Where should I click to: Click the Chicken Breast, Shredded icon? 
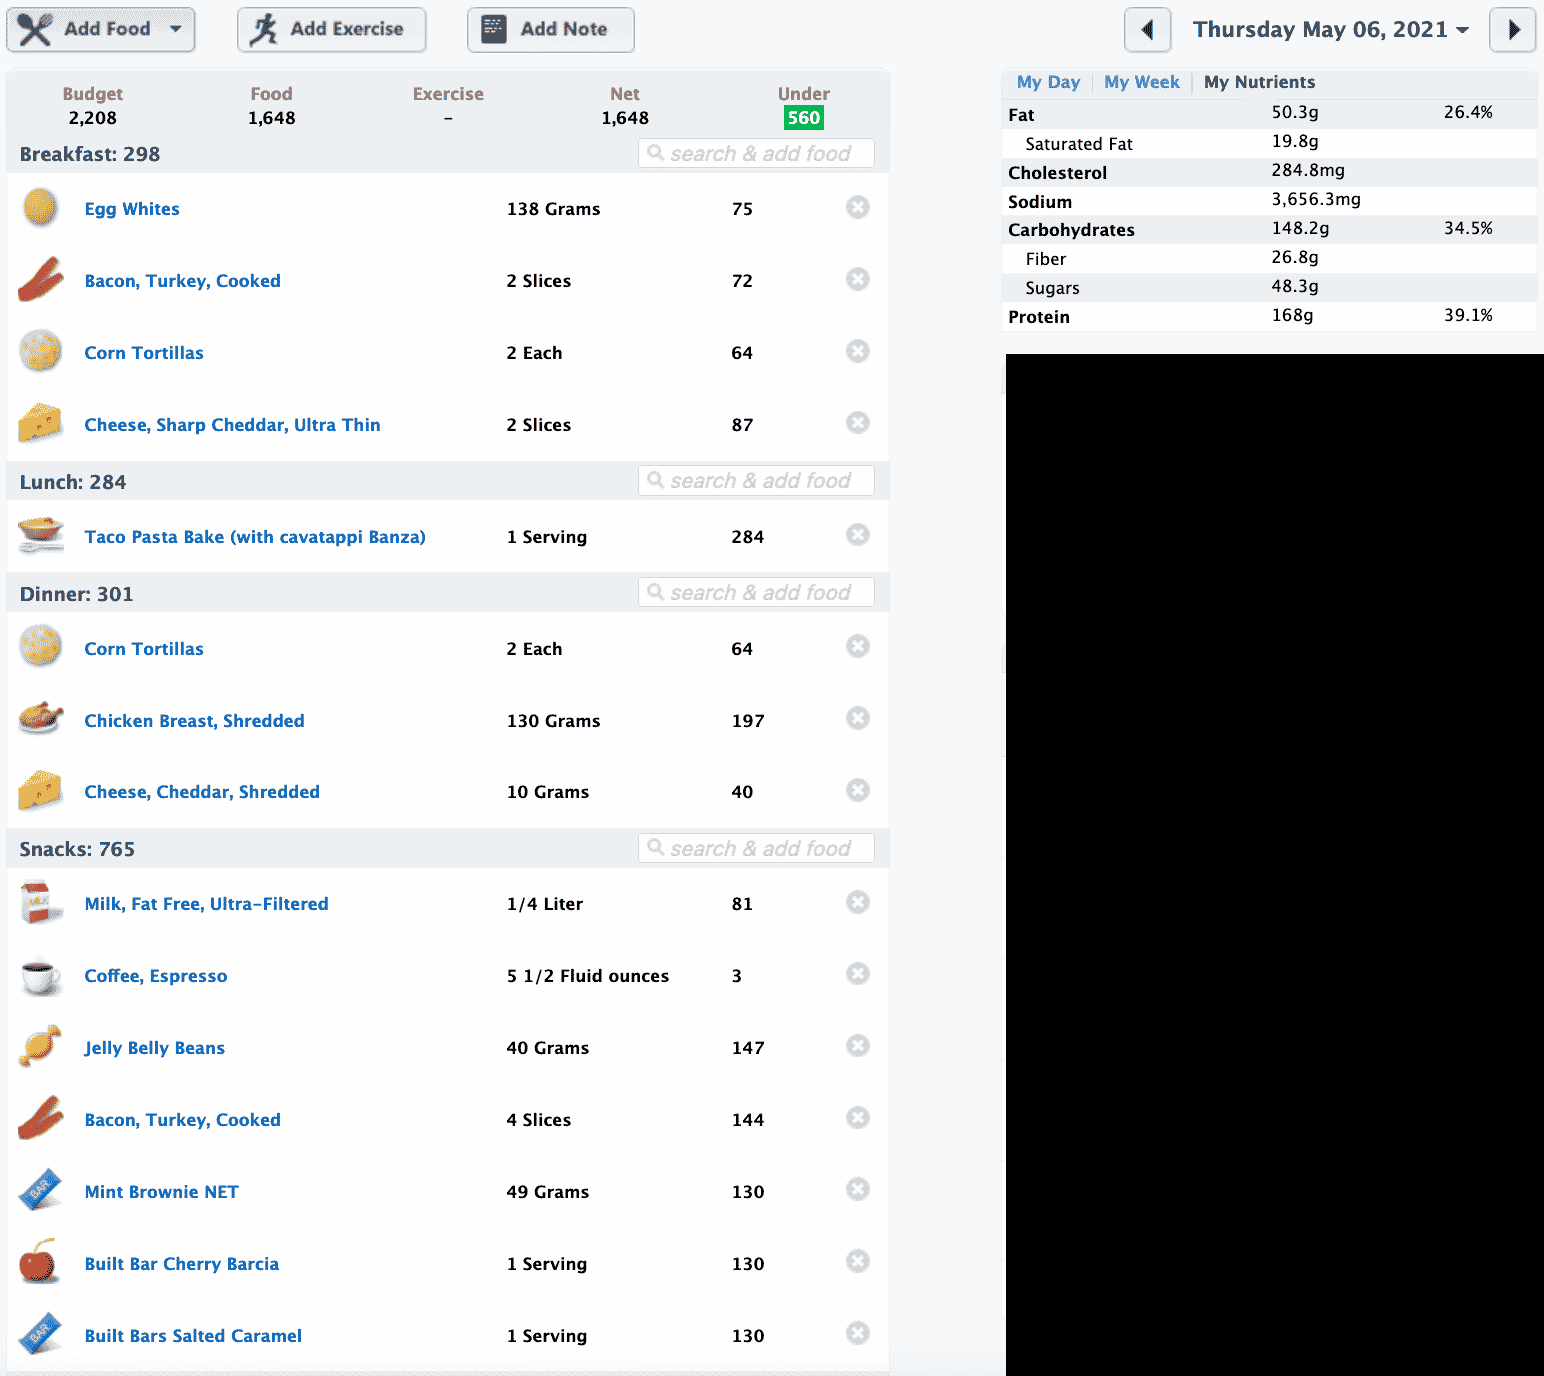40,719
